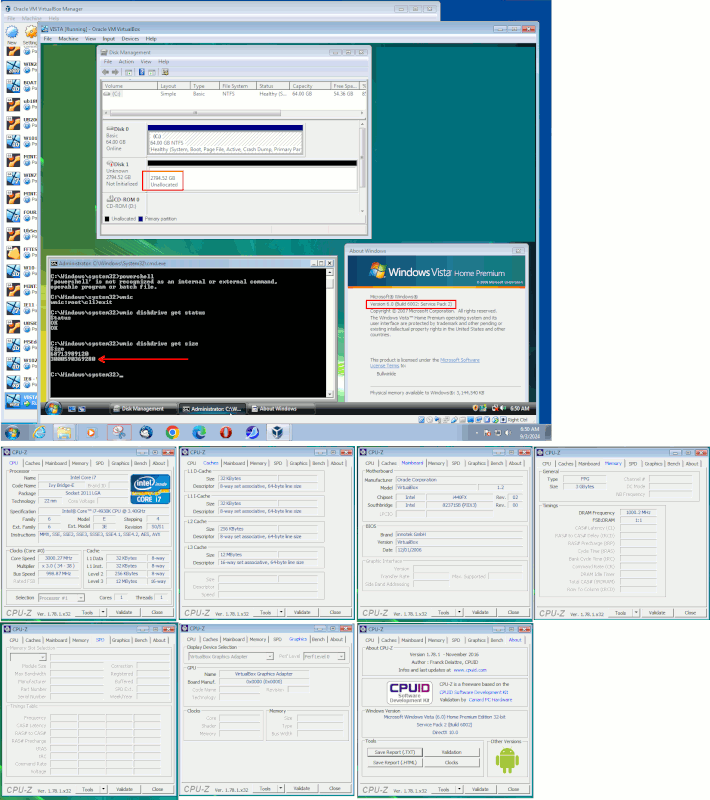The width and height of the screenshot is (710, 800).
Task: Launch Google Chrome from host taskbar
Action: [x=172, y=433]
